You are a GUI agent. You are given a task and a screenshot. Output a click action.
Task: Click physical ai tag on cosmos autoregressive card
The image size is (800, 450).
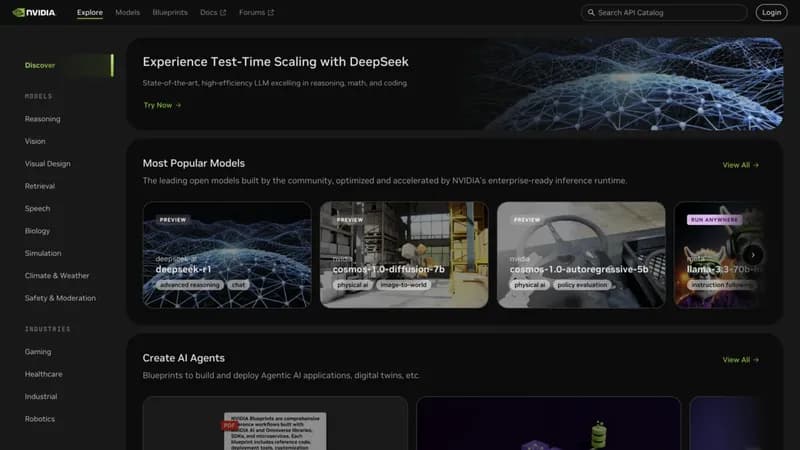530,285
